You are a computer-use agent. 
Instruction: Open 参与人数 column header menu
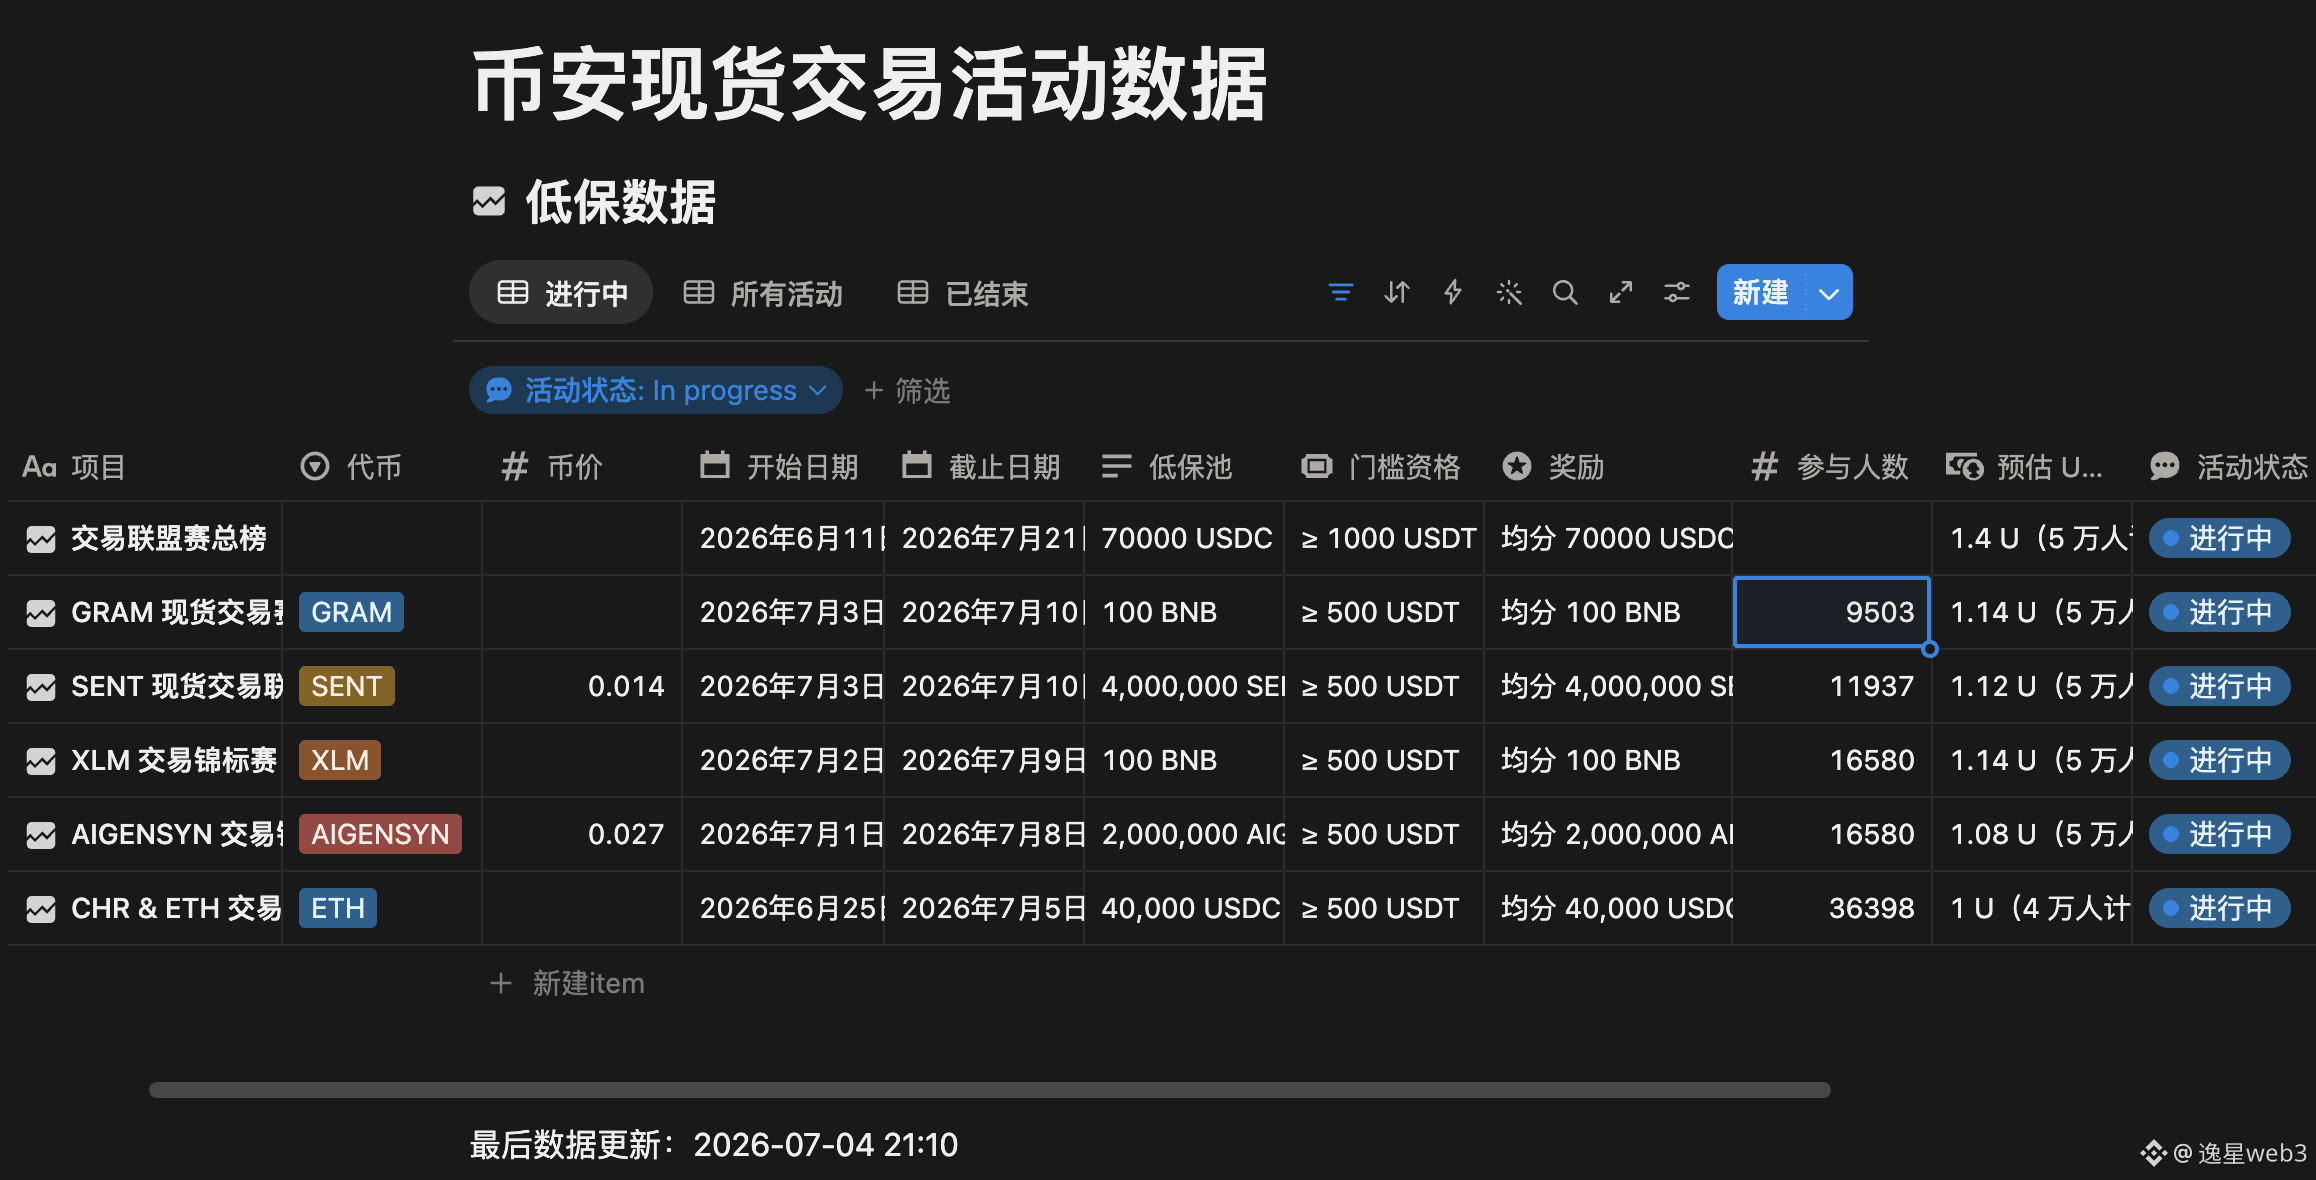1831,467
